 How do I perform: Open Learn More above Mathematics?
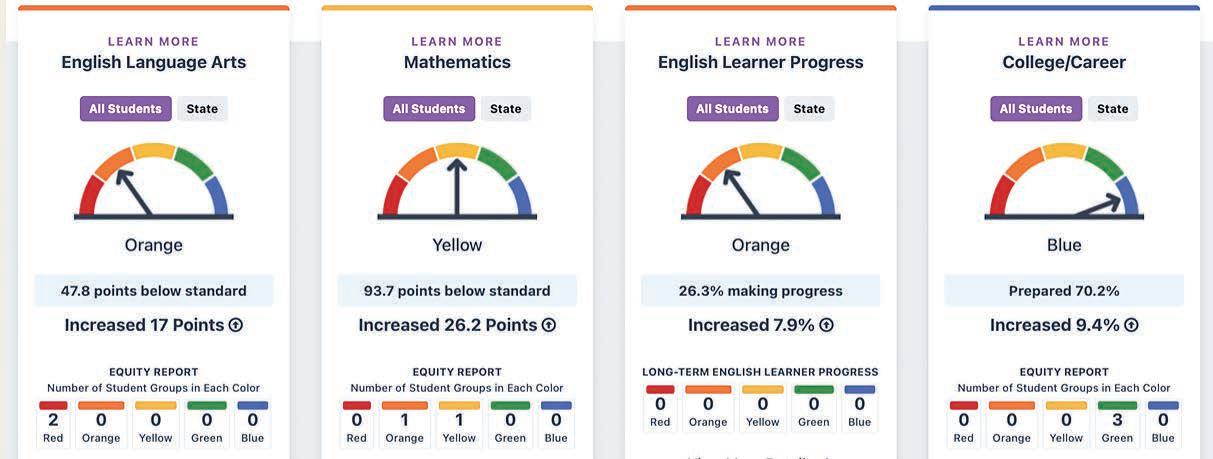(x=457, y=42)
